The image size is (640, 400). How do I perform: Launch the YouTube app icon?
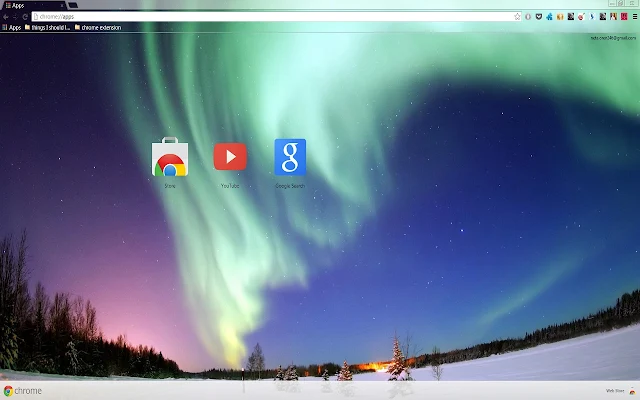pyautogui.click(x=230, y=156)
